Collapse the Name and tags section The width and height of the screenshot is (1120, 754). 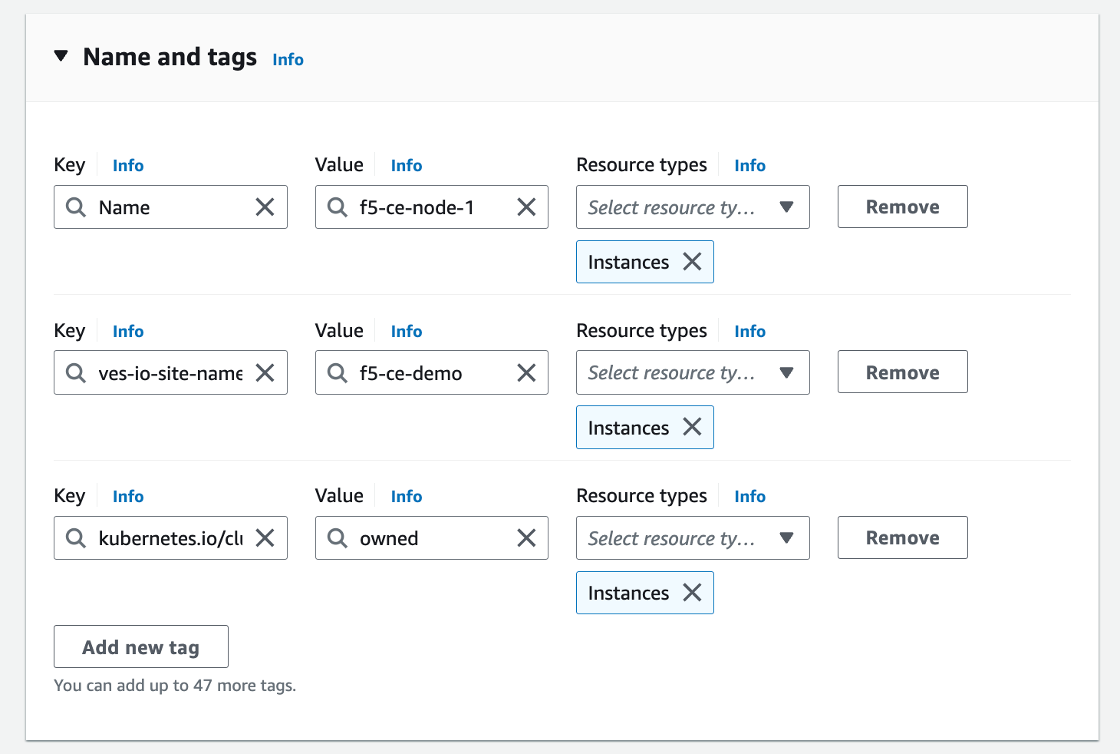pos(61,56)
